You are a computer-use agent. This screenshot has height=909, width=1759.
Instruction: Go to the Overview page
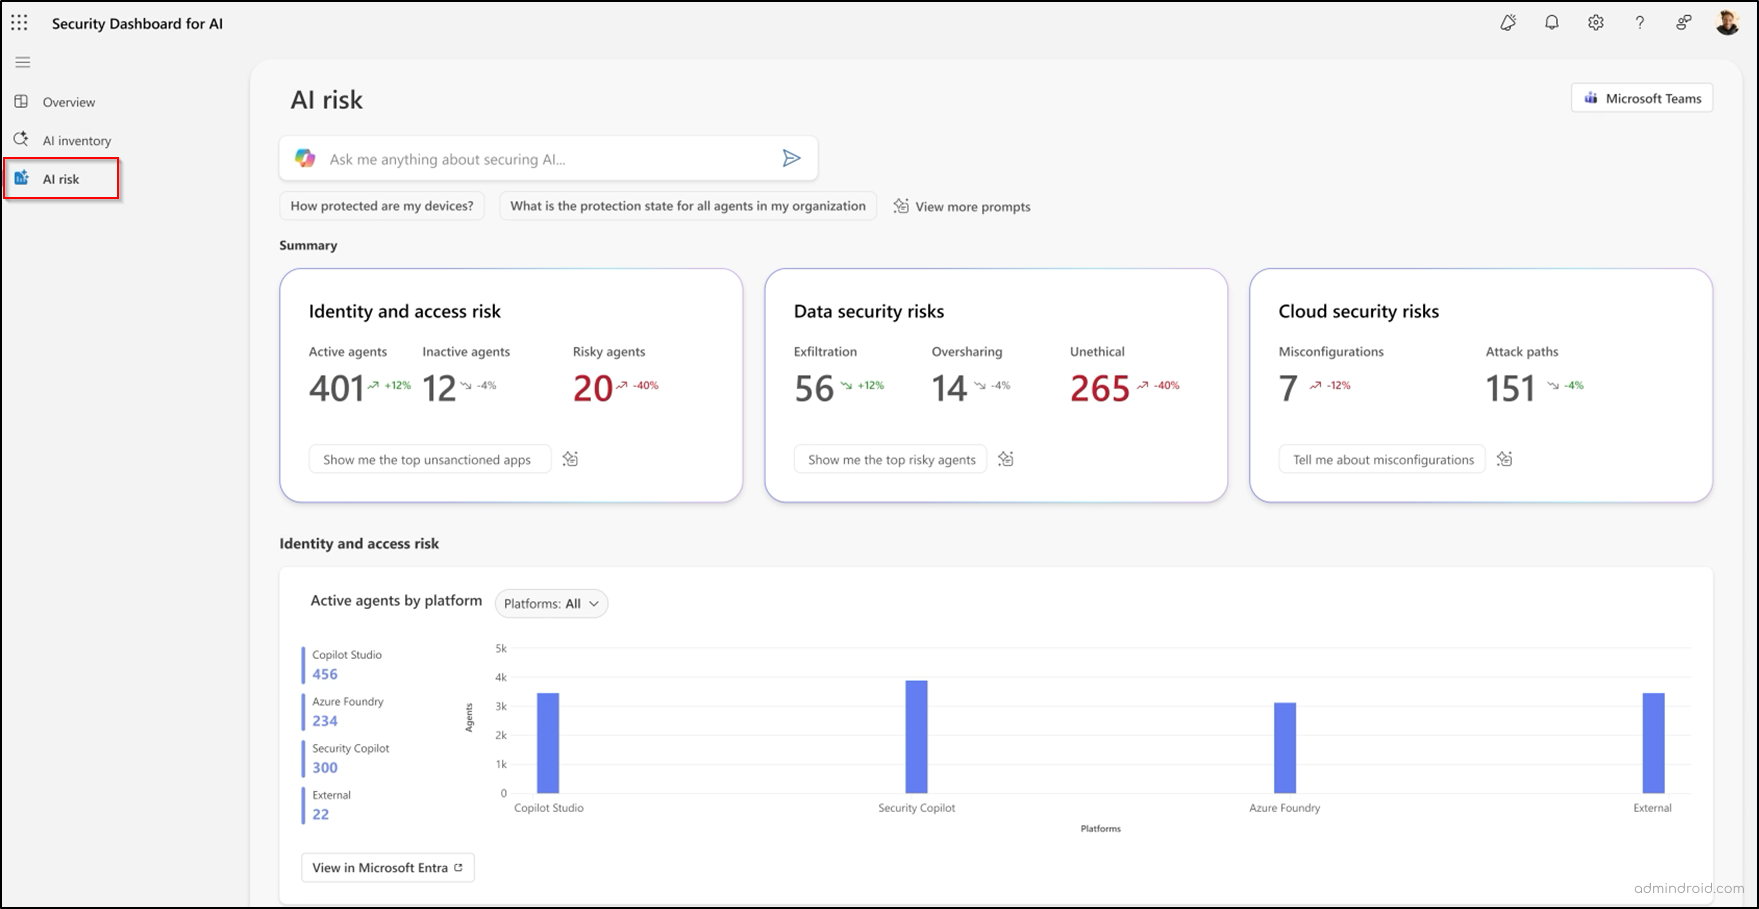click(x=69, y=101)
